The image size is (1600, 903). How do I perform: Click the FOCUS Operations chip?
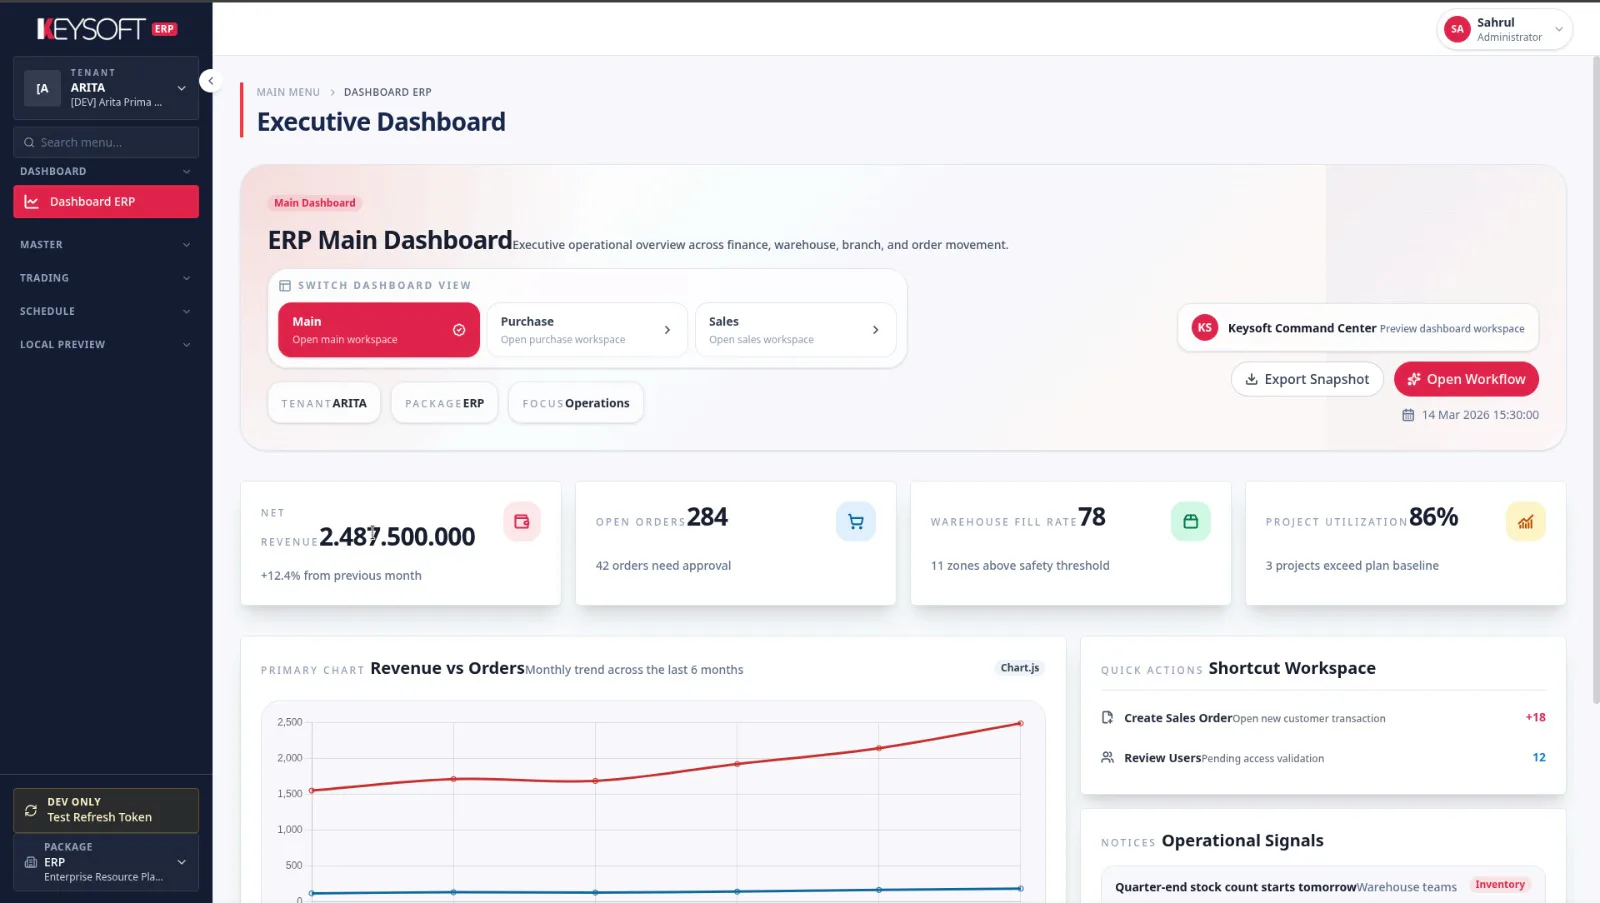pos(576,403)
